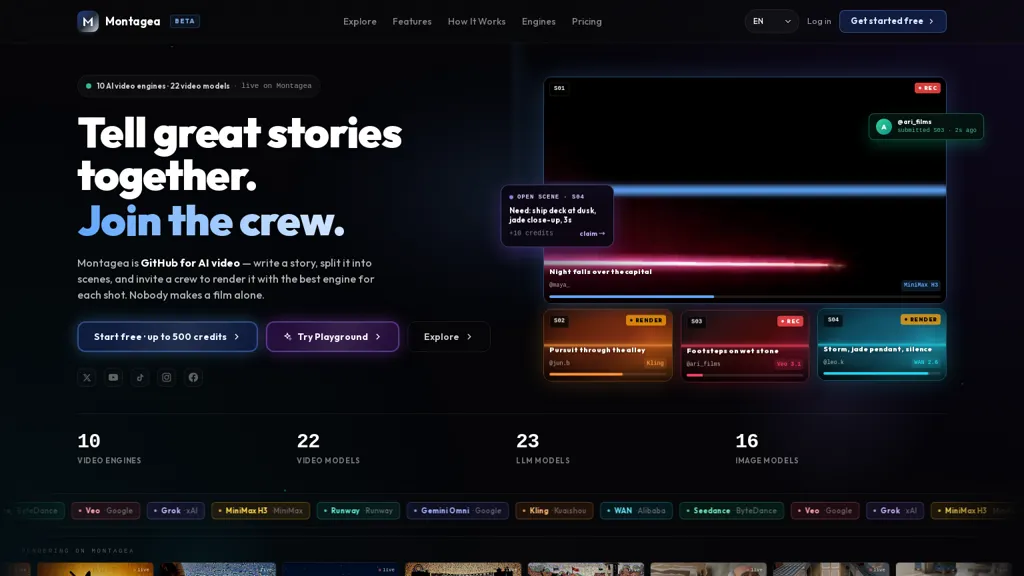
Task: Click S01 scene progress bar
Action: (x=744, y=296)
